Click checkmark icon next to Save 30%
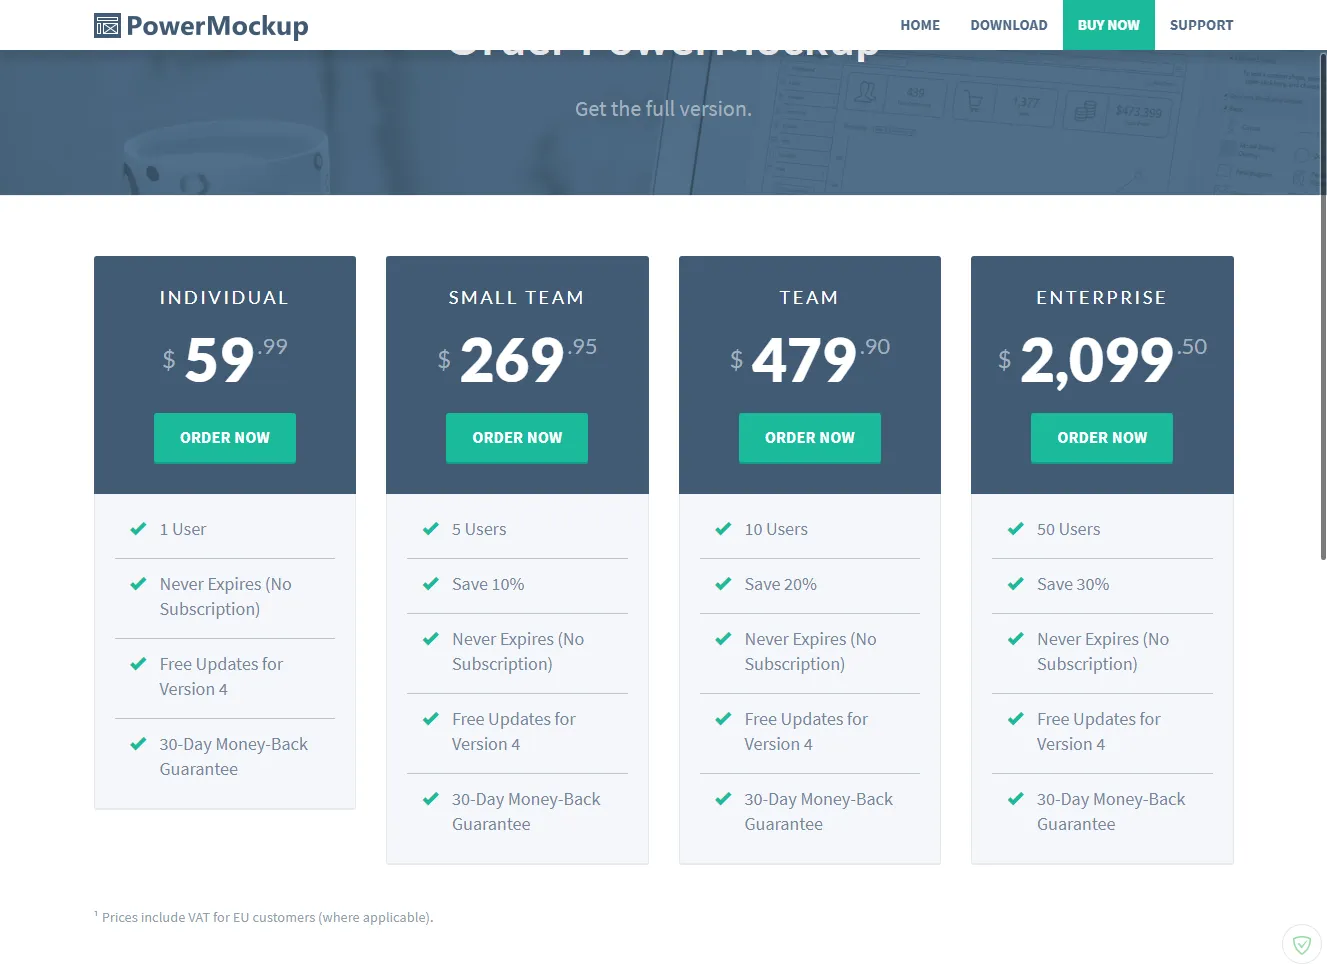Viewport: 1327px width, 969px height. coord(1016,584)
